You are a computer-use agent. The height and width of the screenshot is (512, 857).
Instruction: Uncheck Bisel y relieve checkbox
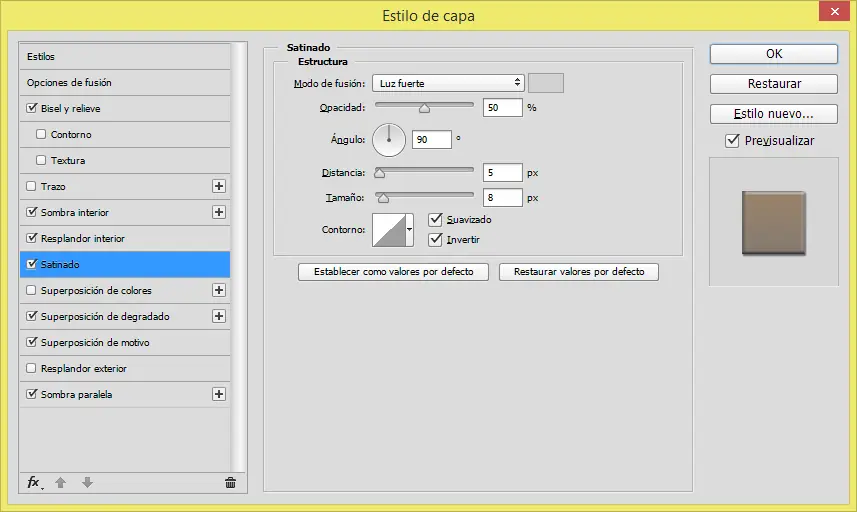pos(32,108)
